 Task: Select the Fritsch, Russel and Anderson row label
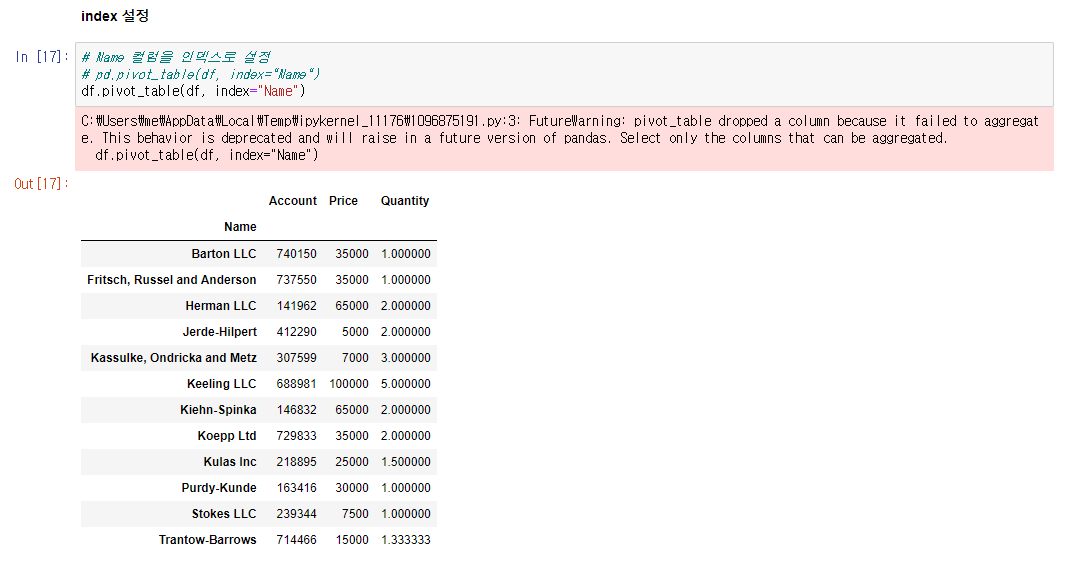pyautogui.click(x=172, y=279)
